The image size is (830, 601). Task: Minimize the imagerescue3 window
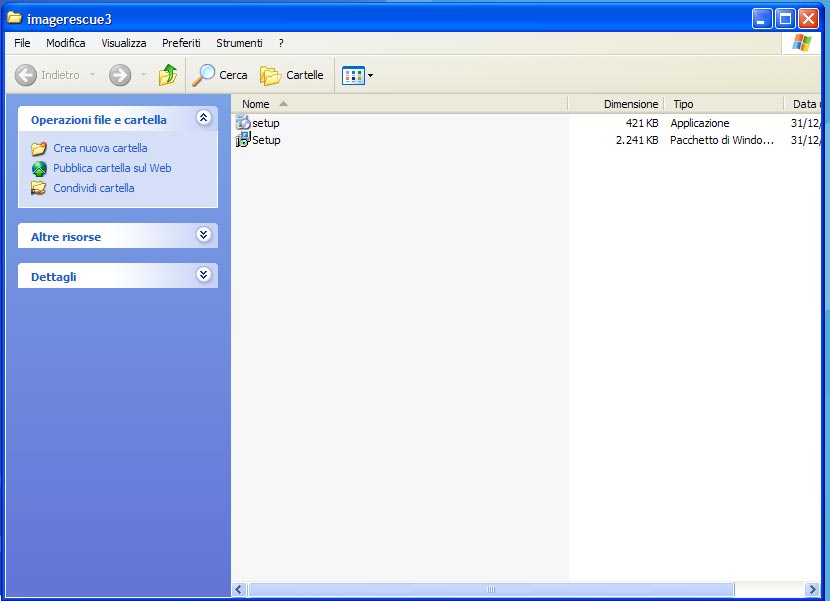(762, 19)
